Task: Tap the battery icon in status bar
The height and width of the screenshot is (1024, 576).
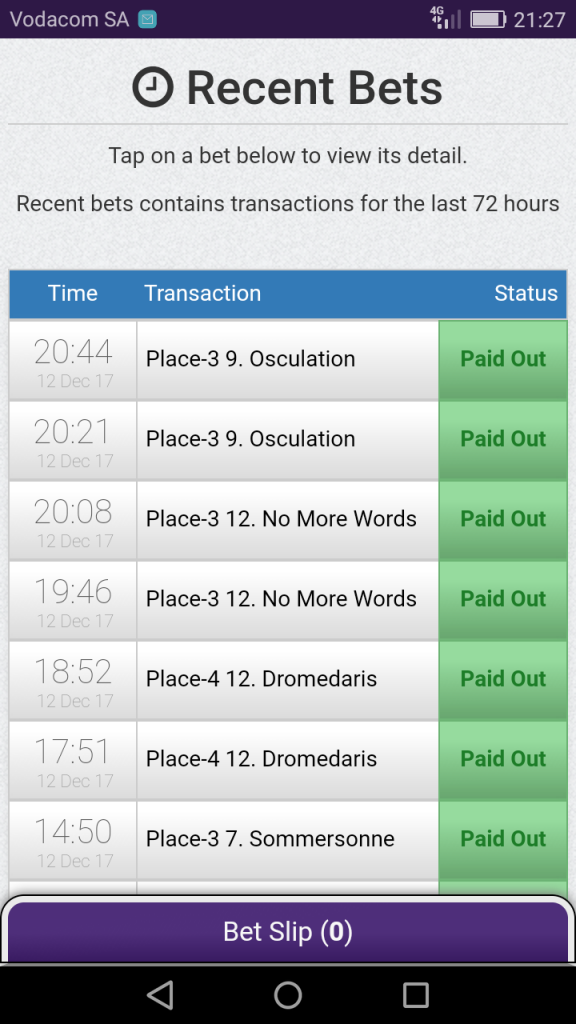Action: [x=488, y=20]
